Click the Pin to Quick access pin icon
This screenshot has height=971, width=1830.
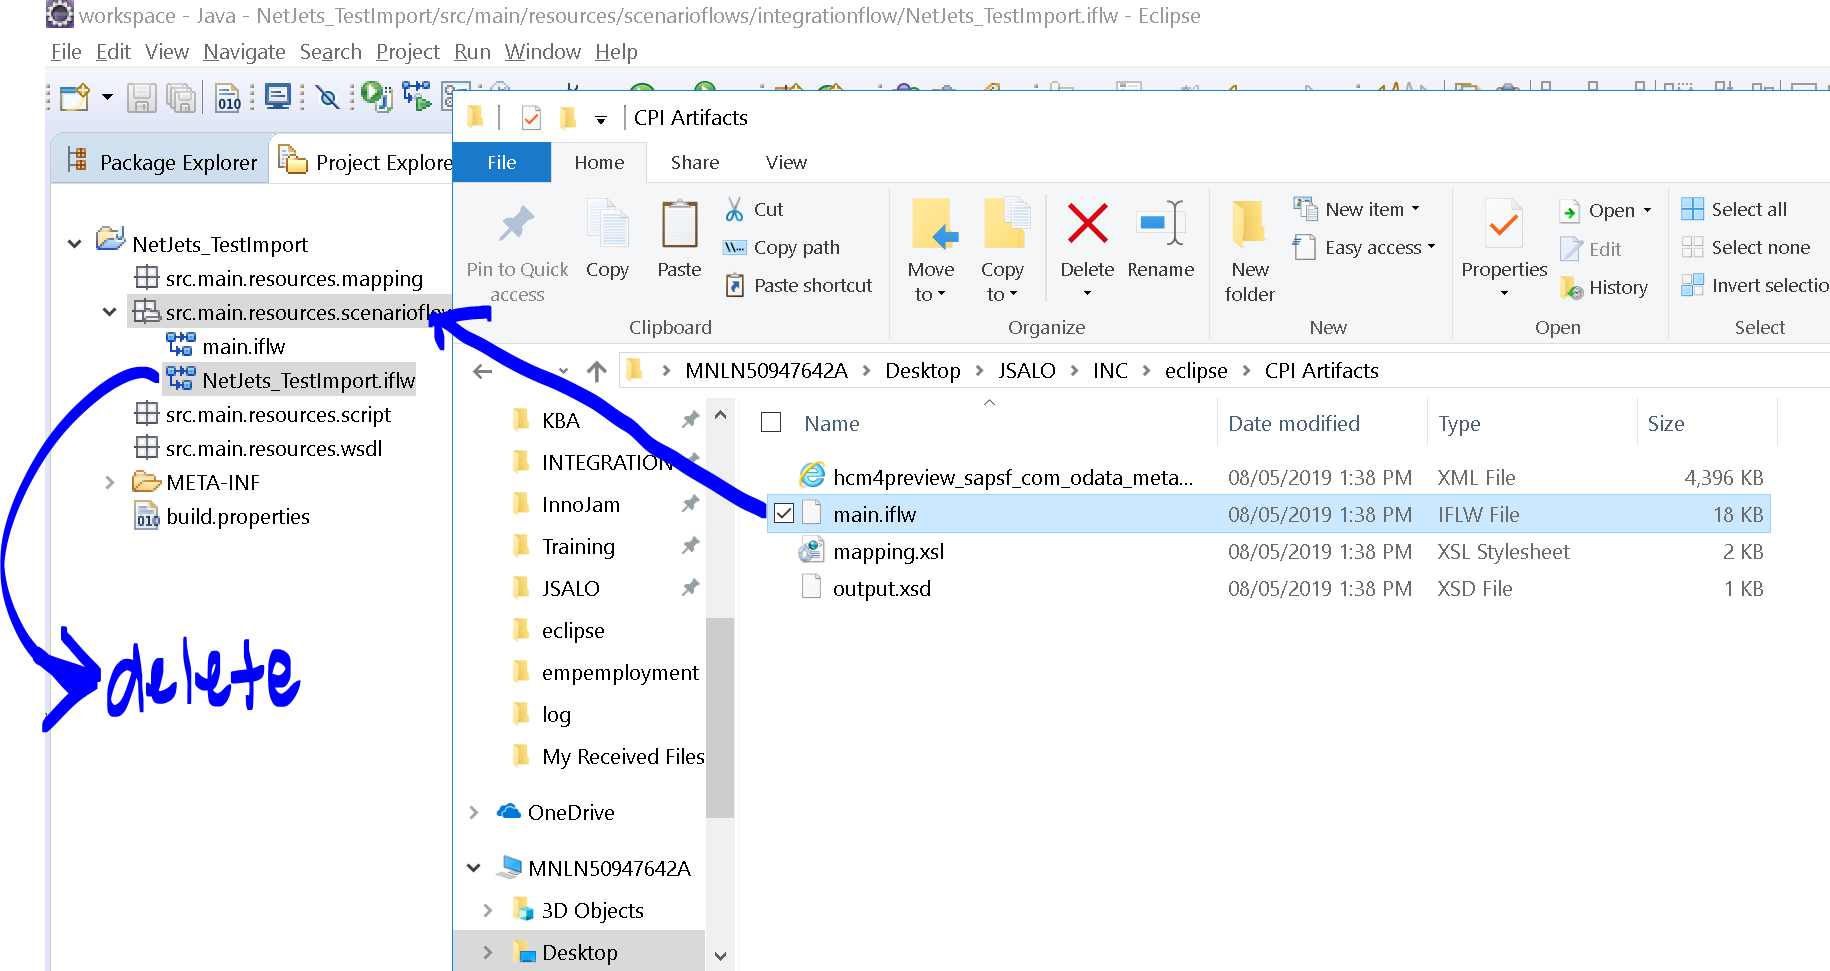[x=517, y=224]
